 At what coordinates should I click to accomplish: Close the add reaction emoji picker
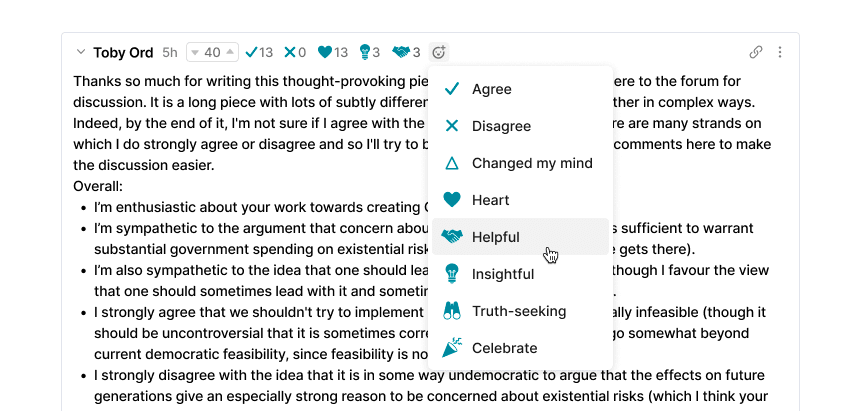439,53
